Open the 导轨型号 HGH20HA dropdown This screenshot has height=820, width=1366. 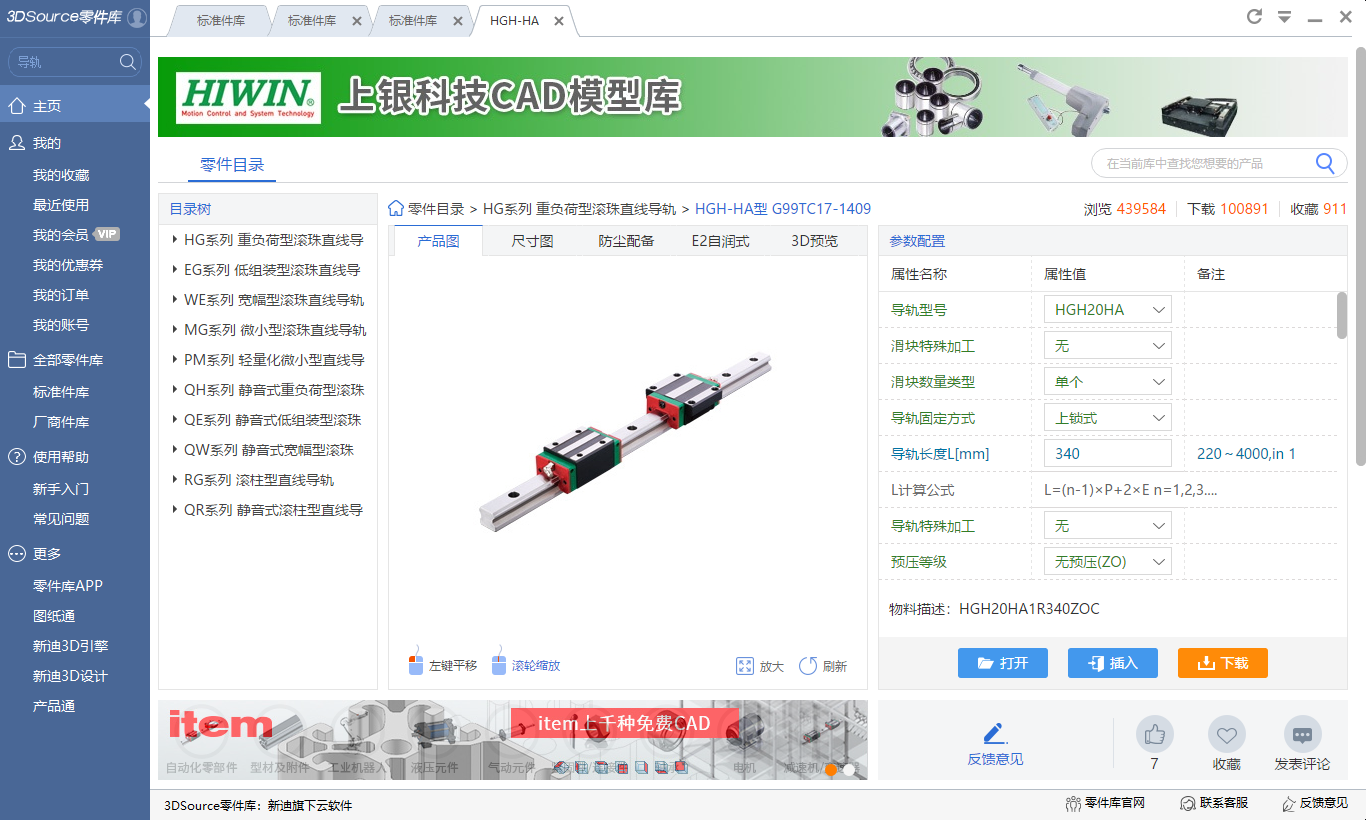tap(1107, 310)
